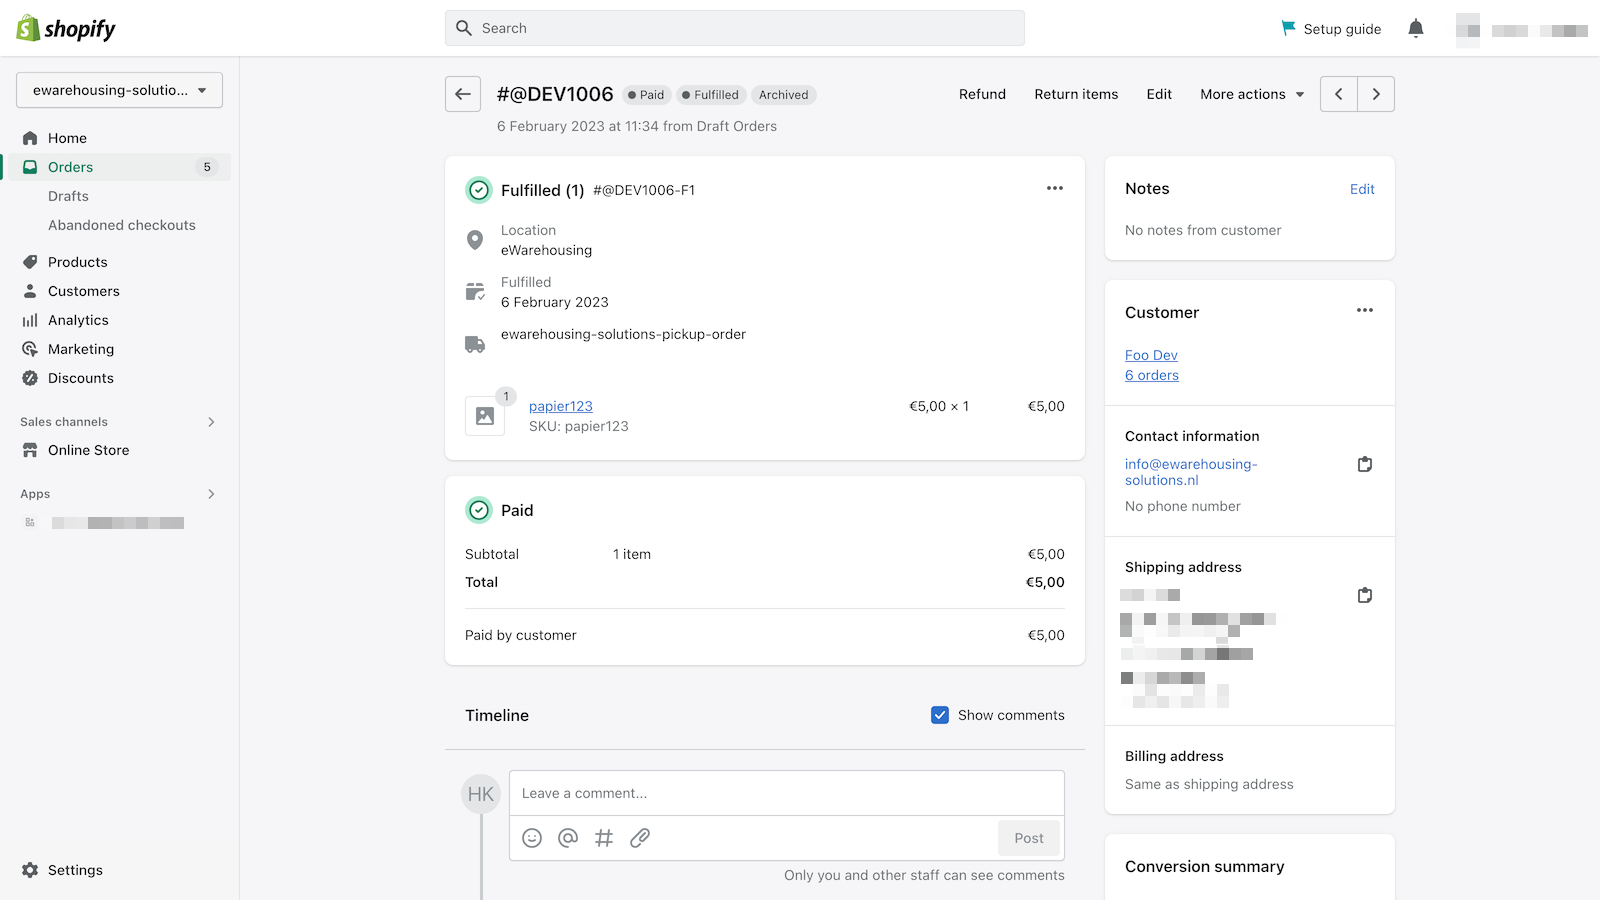
Task: Click the Shopify logo
Action: [66, 28]
